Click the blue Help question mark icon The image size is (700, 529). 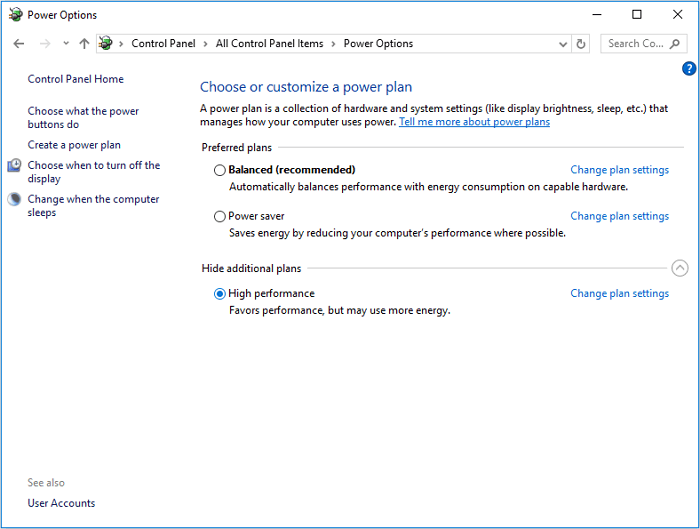tap(689, 69)
